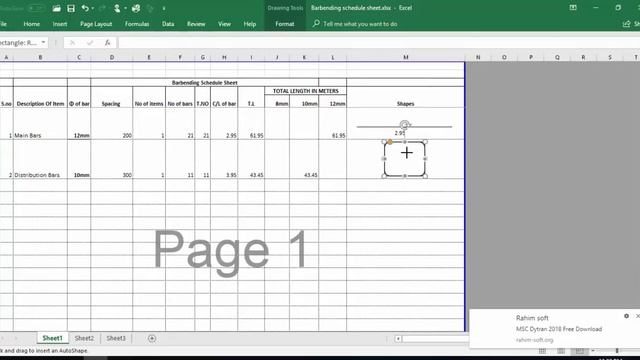Save the workbook with the floppy icon
The width and height of the screenshot is (640, 360).
tap(71, 8)
